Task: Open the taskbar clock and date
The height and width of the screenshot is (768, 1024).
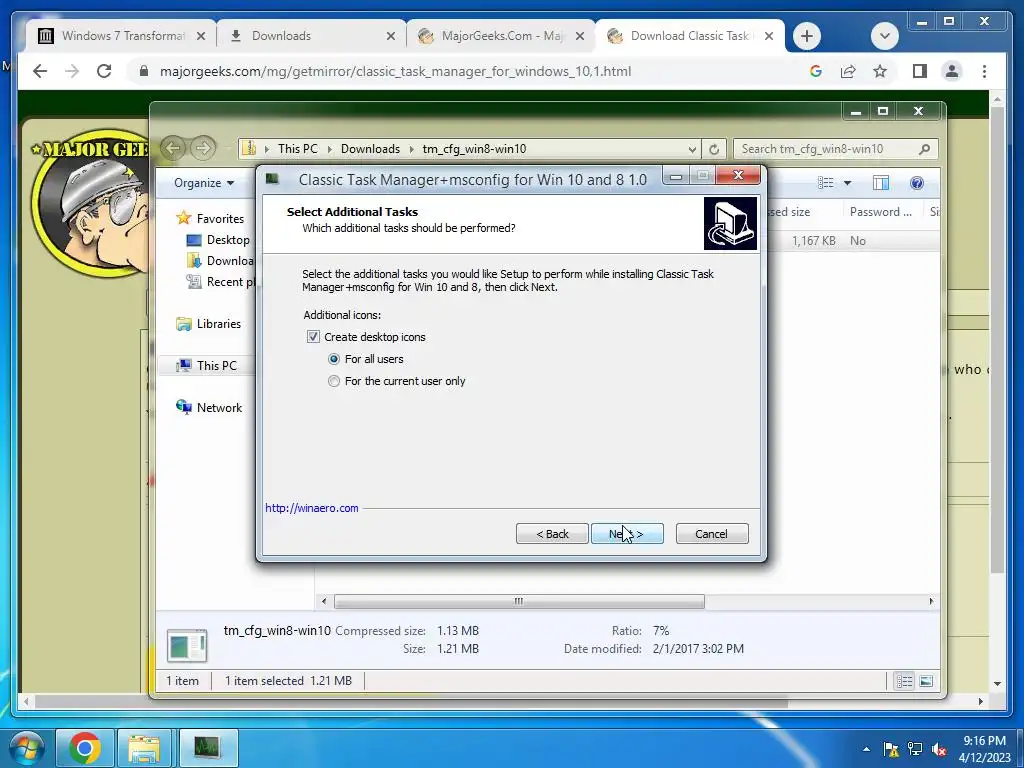Action: coord(985,749)
